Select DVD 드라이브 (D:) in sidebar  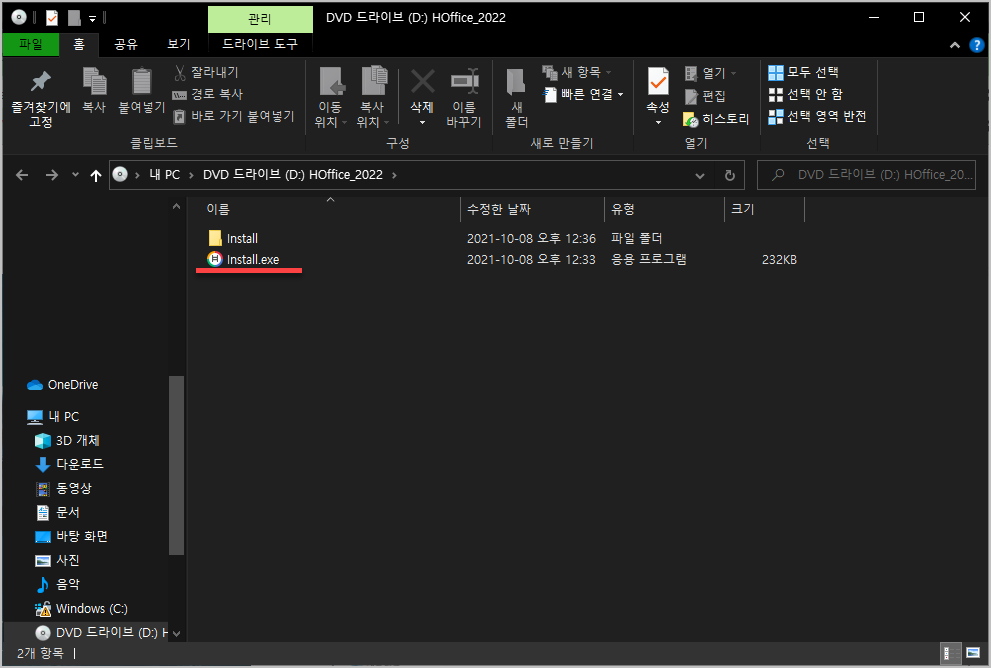pyautogui.click(x=101, y=633)
